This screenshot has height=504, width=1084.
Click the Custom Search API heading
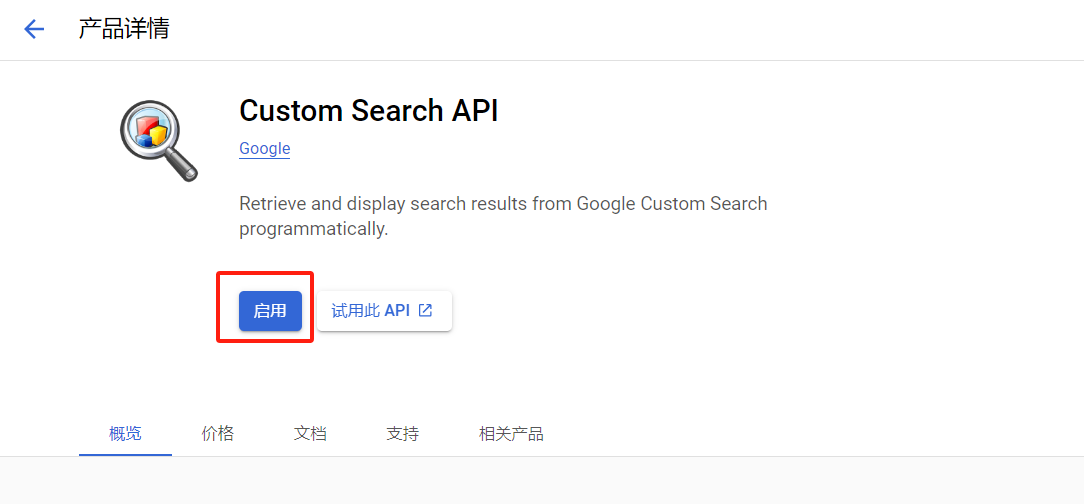(368, 111)
